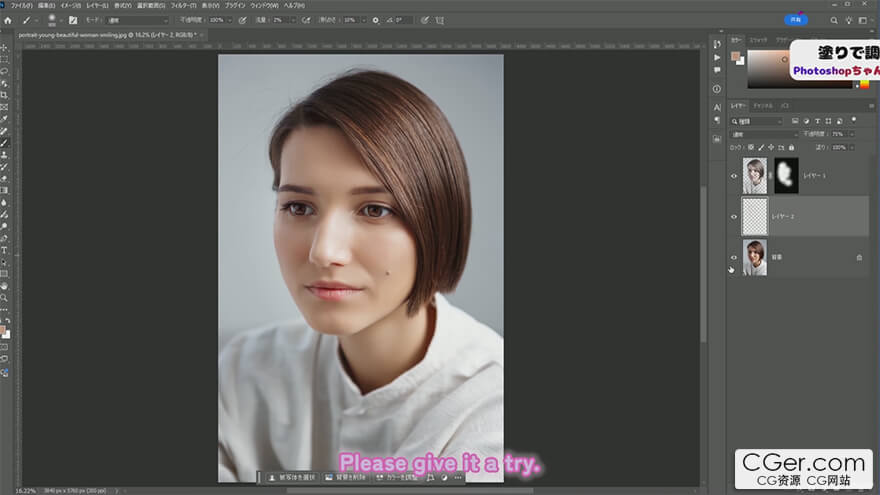The height and width of the screenshot is (495, 880).
Task: Expand the layer opacity dropdown arrow
Action: pyautogui.click(x=851, y=133)
